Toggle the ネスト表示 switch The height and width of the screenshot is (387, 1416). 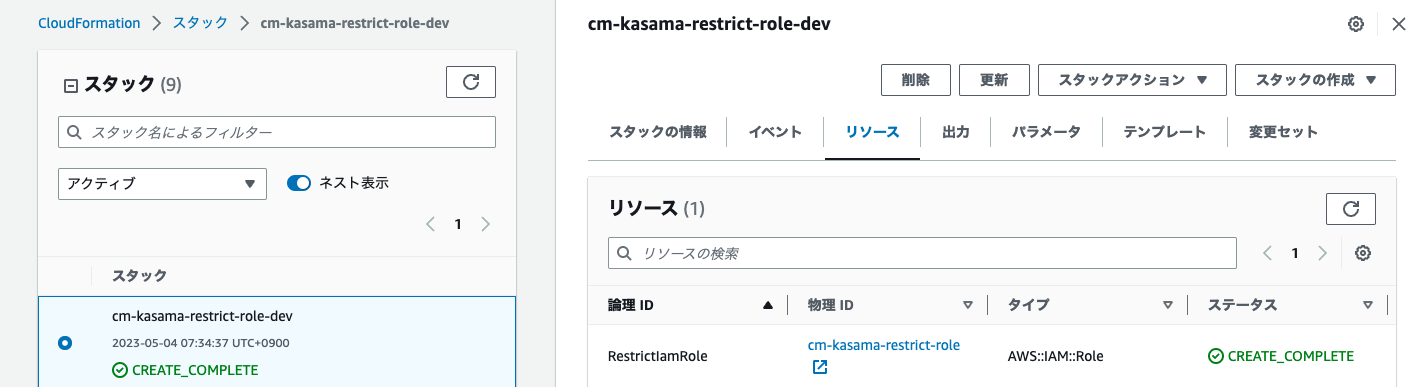[299, 183]
